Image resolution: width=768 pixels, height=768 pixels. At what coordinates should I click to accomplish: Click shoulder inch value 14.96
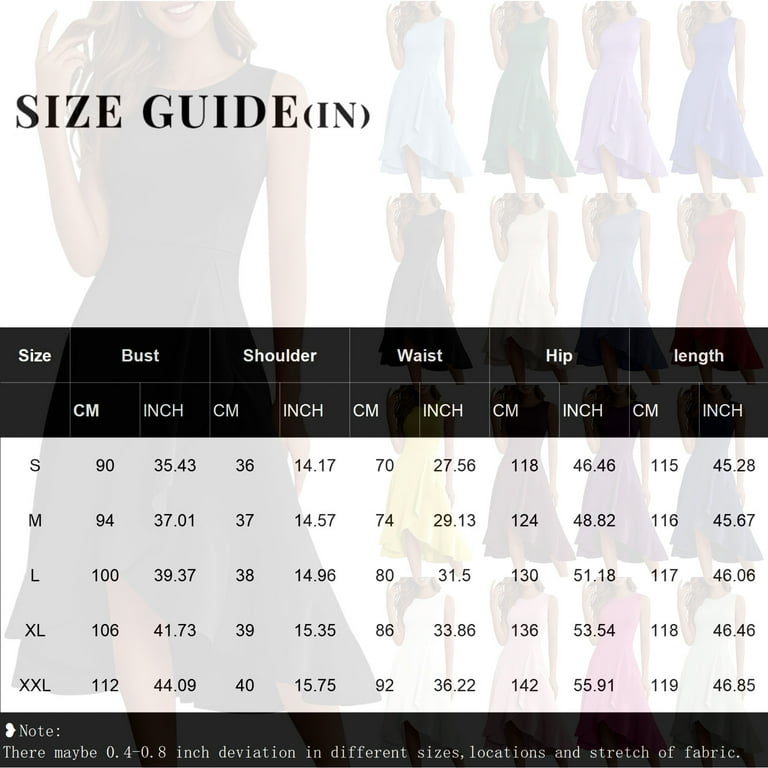tap(315, 575)
